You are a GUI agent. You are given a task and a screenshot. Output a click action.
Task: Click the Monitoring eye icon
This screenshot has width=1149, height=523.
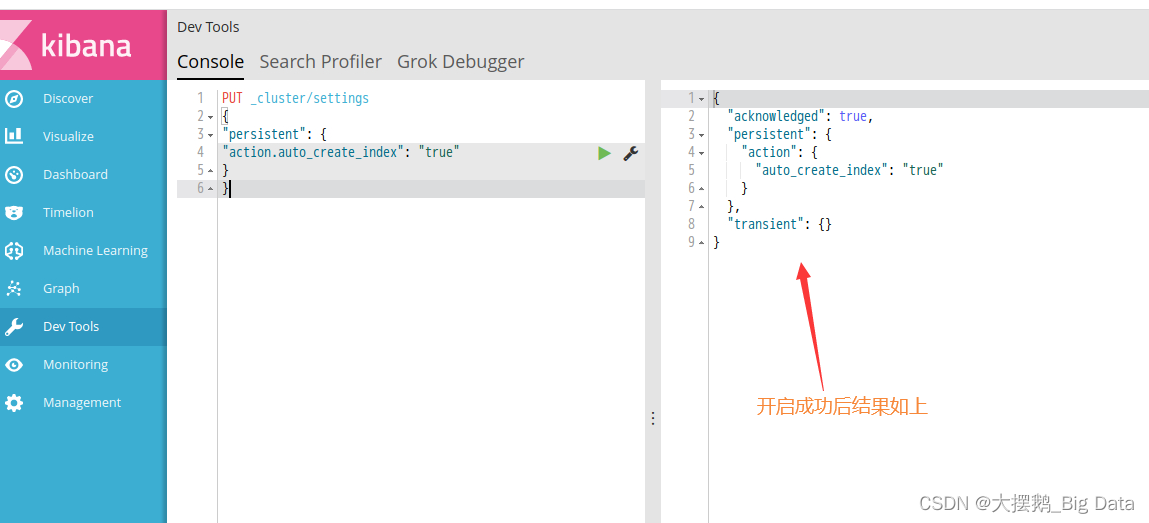(14, 365)
